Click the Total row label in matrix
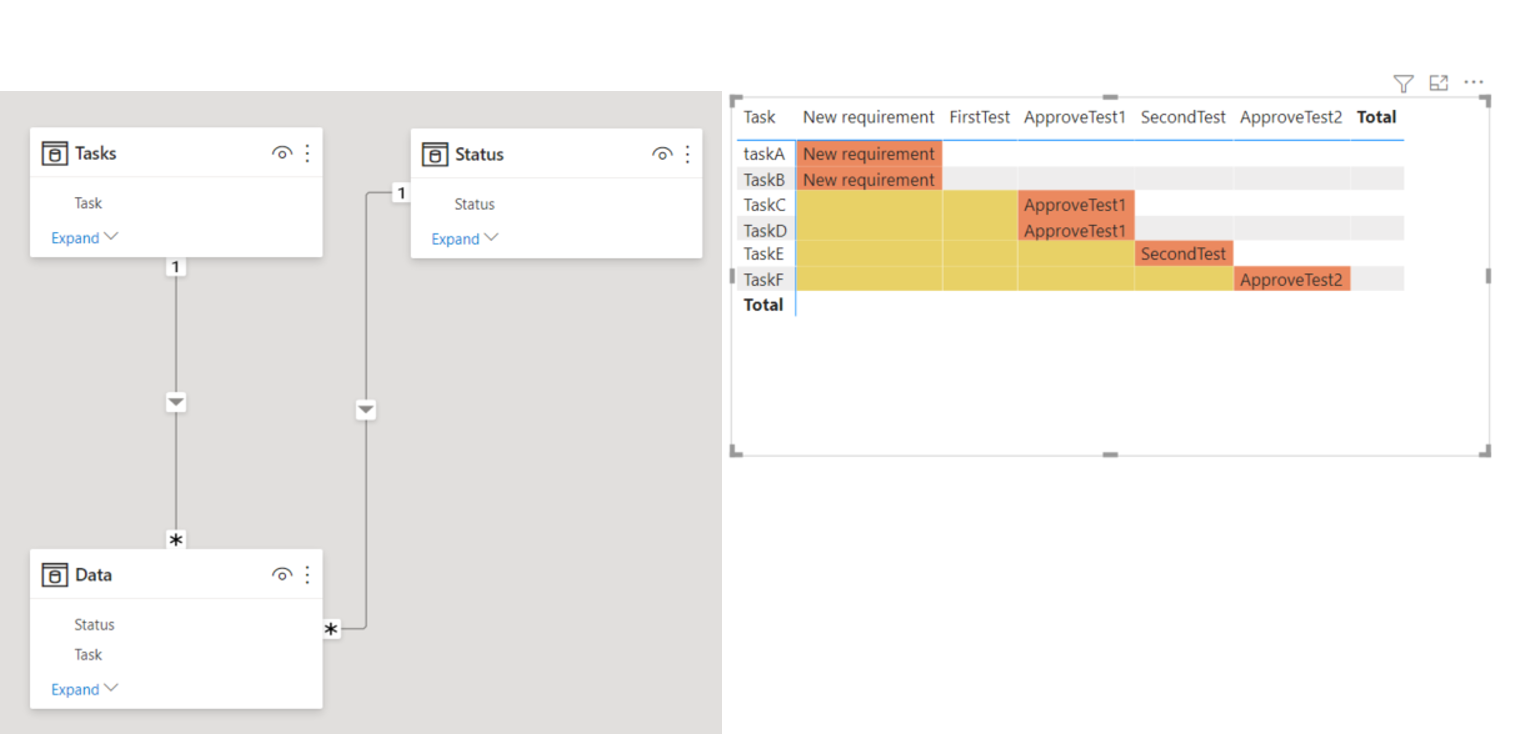Viewport: 1520px width, 734px height. coord(763,305)
